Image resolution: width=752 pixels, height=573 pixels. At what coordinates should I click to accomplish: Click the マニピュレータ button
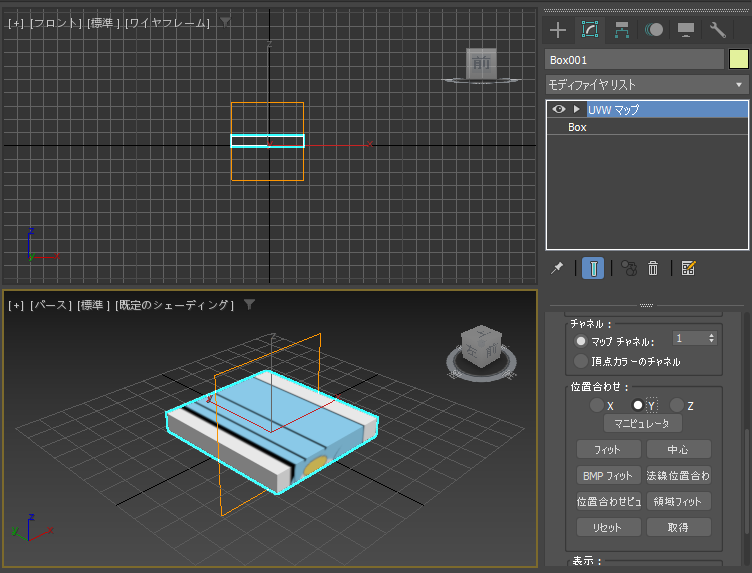click(x=643, y=423)
